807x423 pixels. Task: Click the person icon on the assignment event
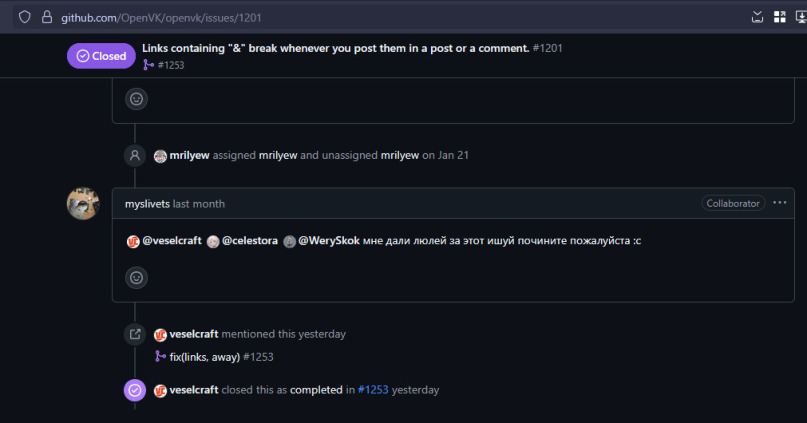[x=135, y=156]
